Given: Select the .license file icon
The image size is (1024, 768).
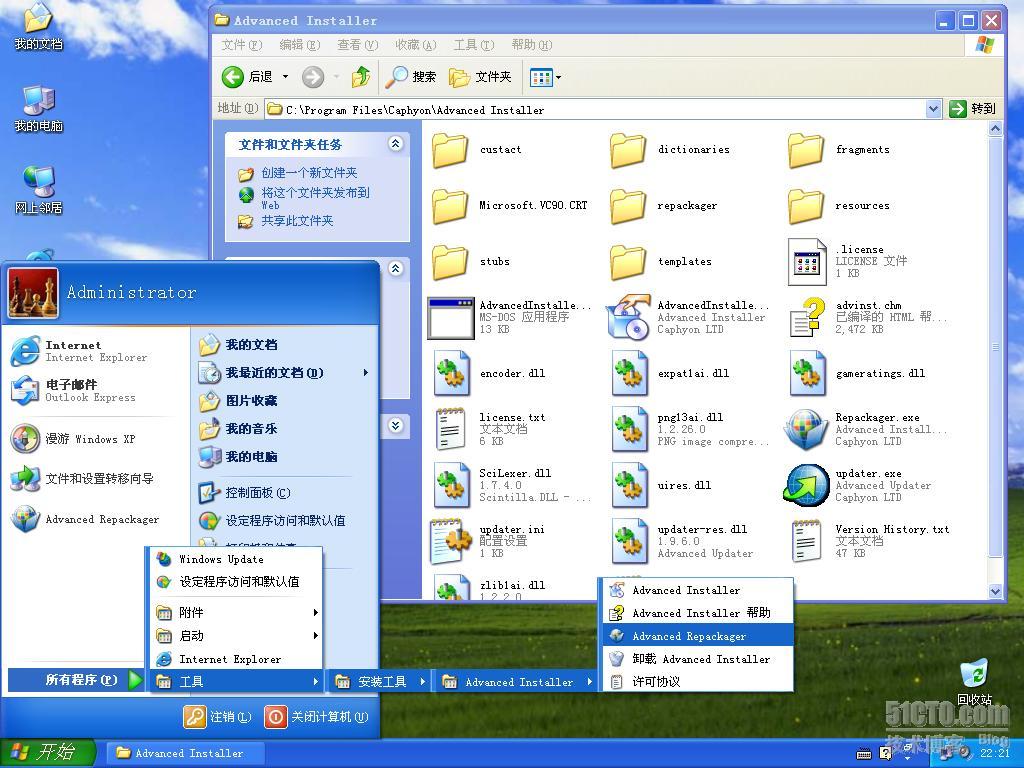Looking at the screenshot, I should point(807,262).
